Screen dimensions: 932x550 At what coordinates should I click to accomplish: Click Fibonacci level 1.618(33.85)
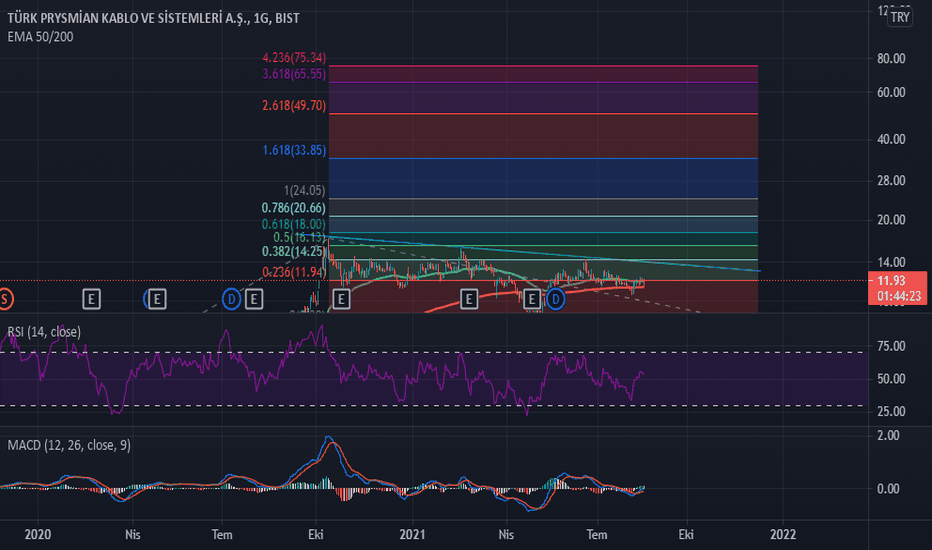point(294,150)
